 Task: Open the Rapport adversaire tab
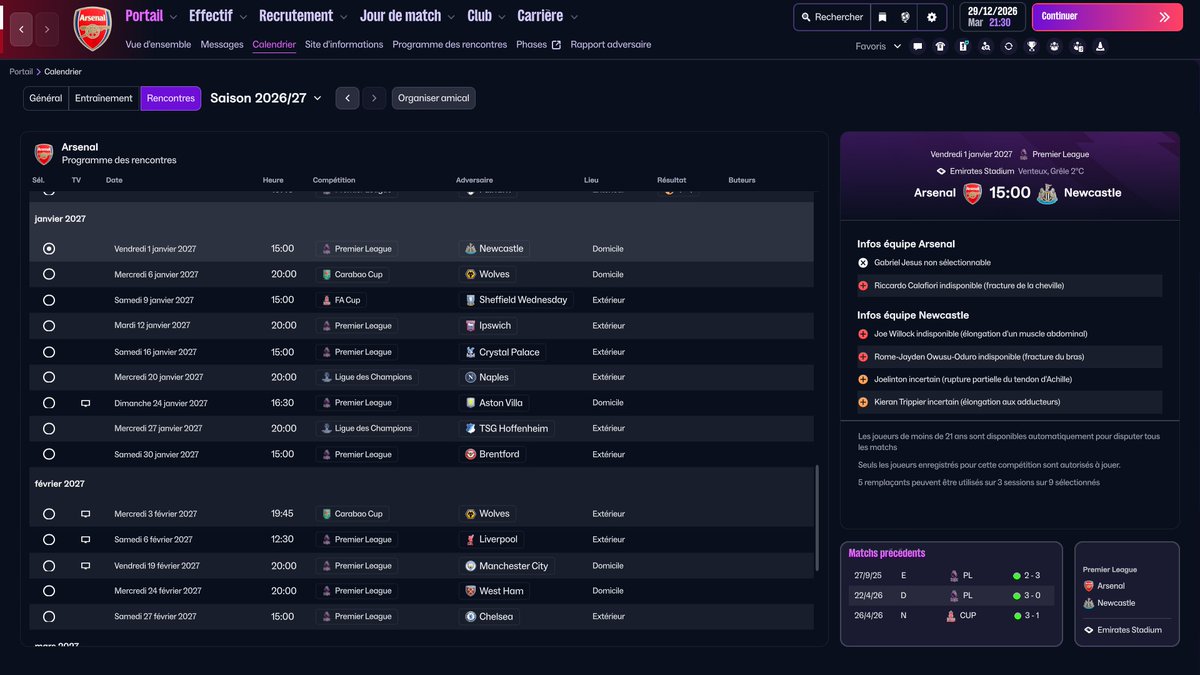611,45
